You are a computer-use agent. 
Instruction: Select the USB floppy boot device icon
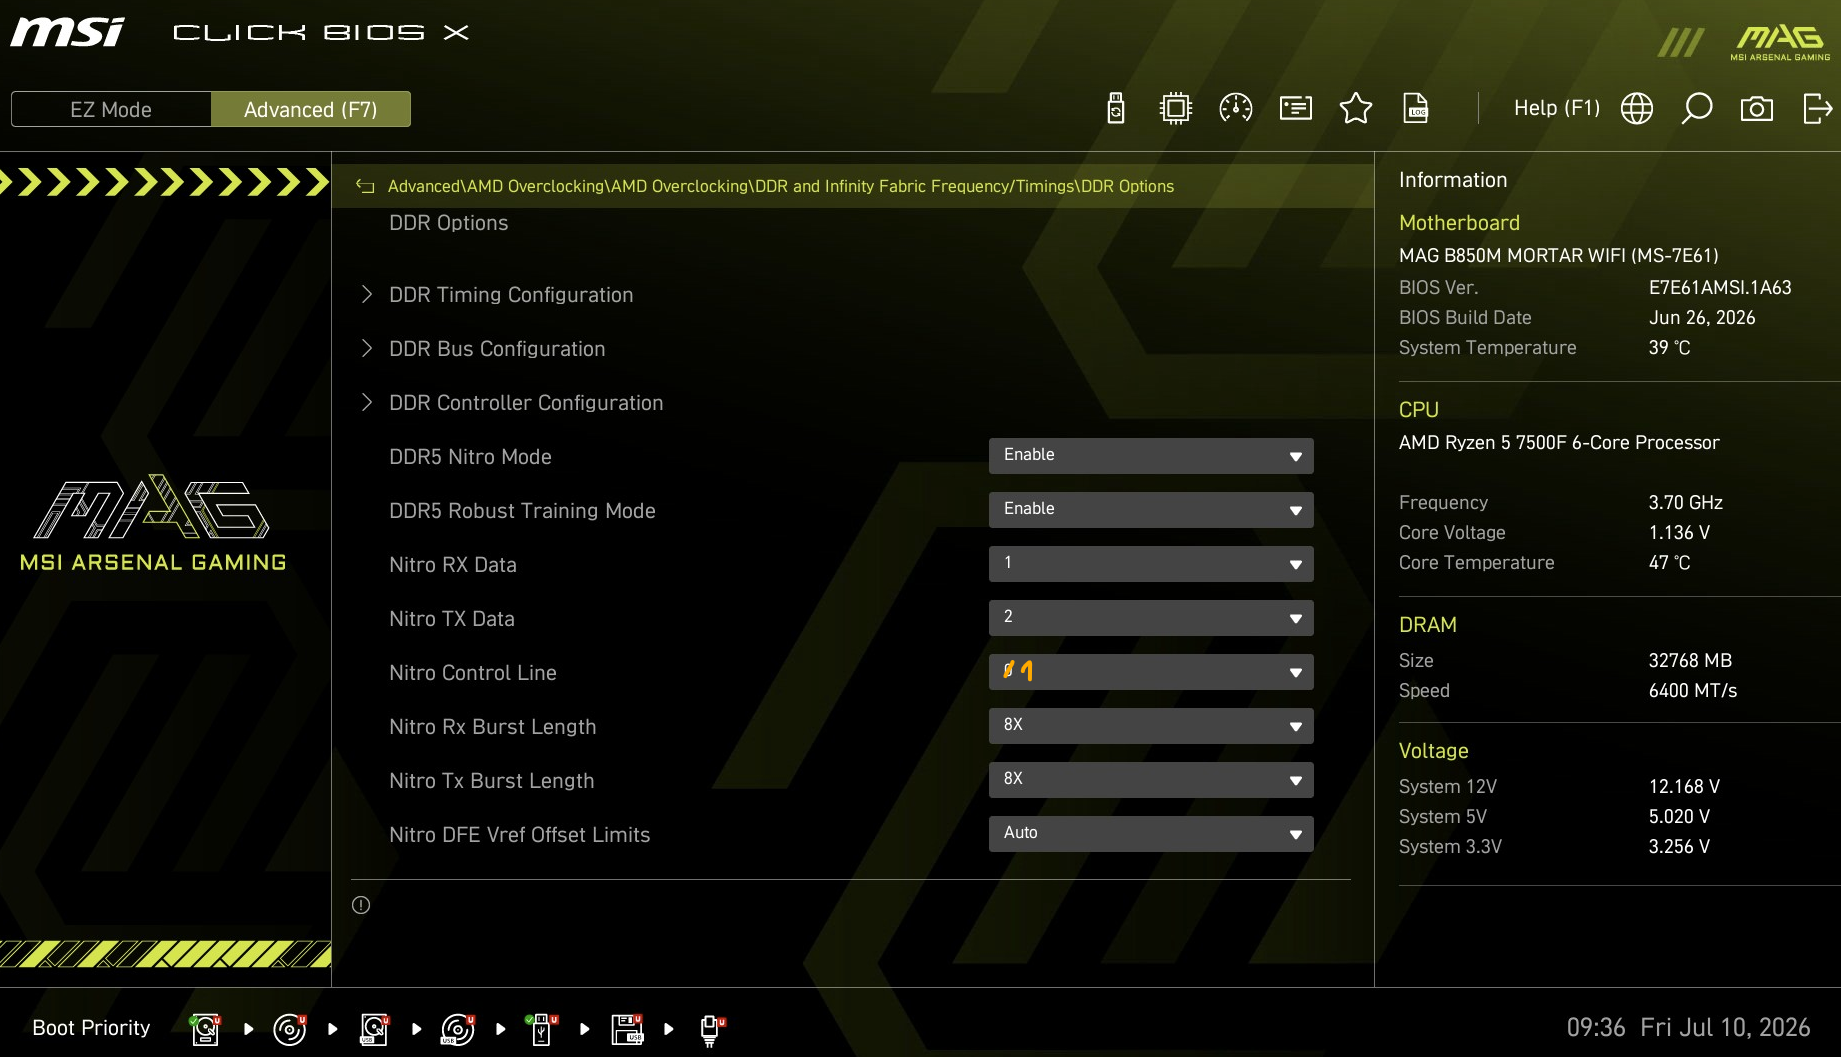click(626, 1028)
